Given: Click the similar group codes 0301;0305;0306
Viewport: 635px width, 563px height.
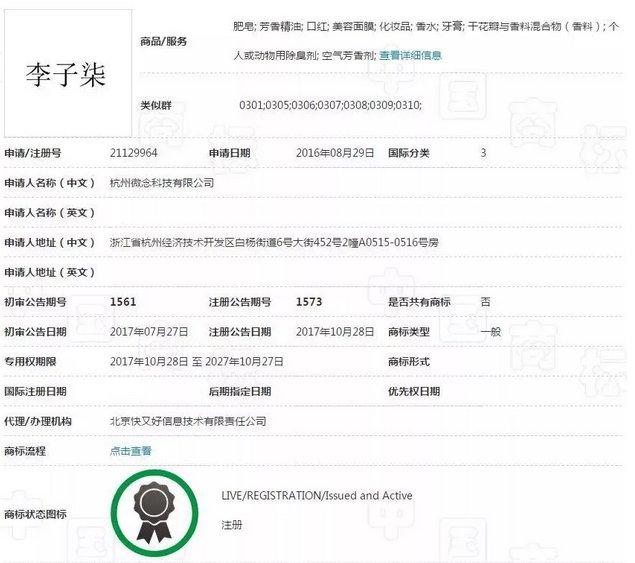Looking at the screenshot, I should click(x=330, y=105).
